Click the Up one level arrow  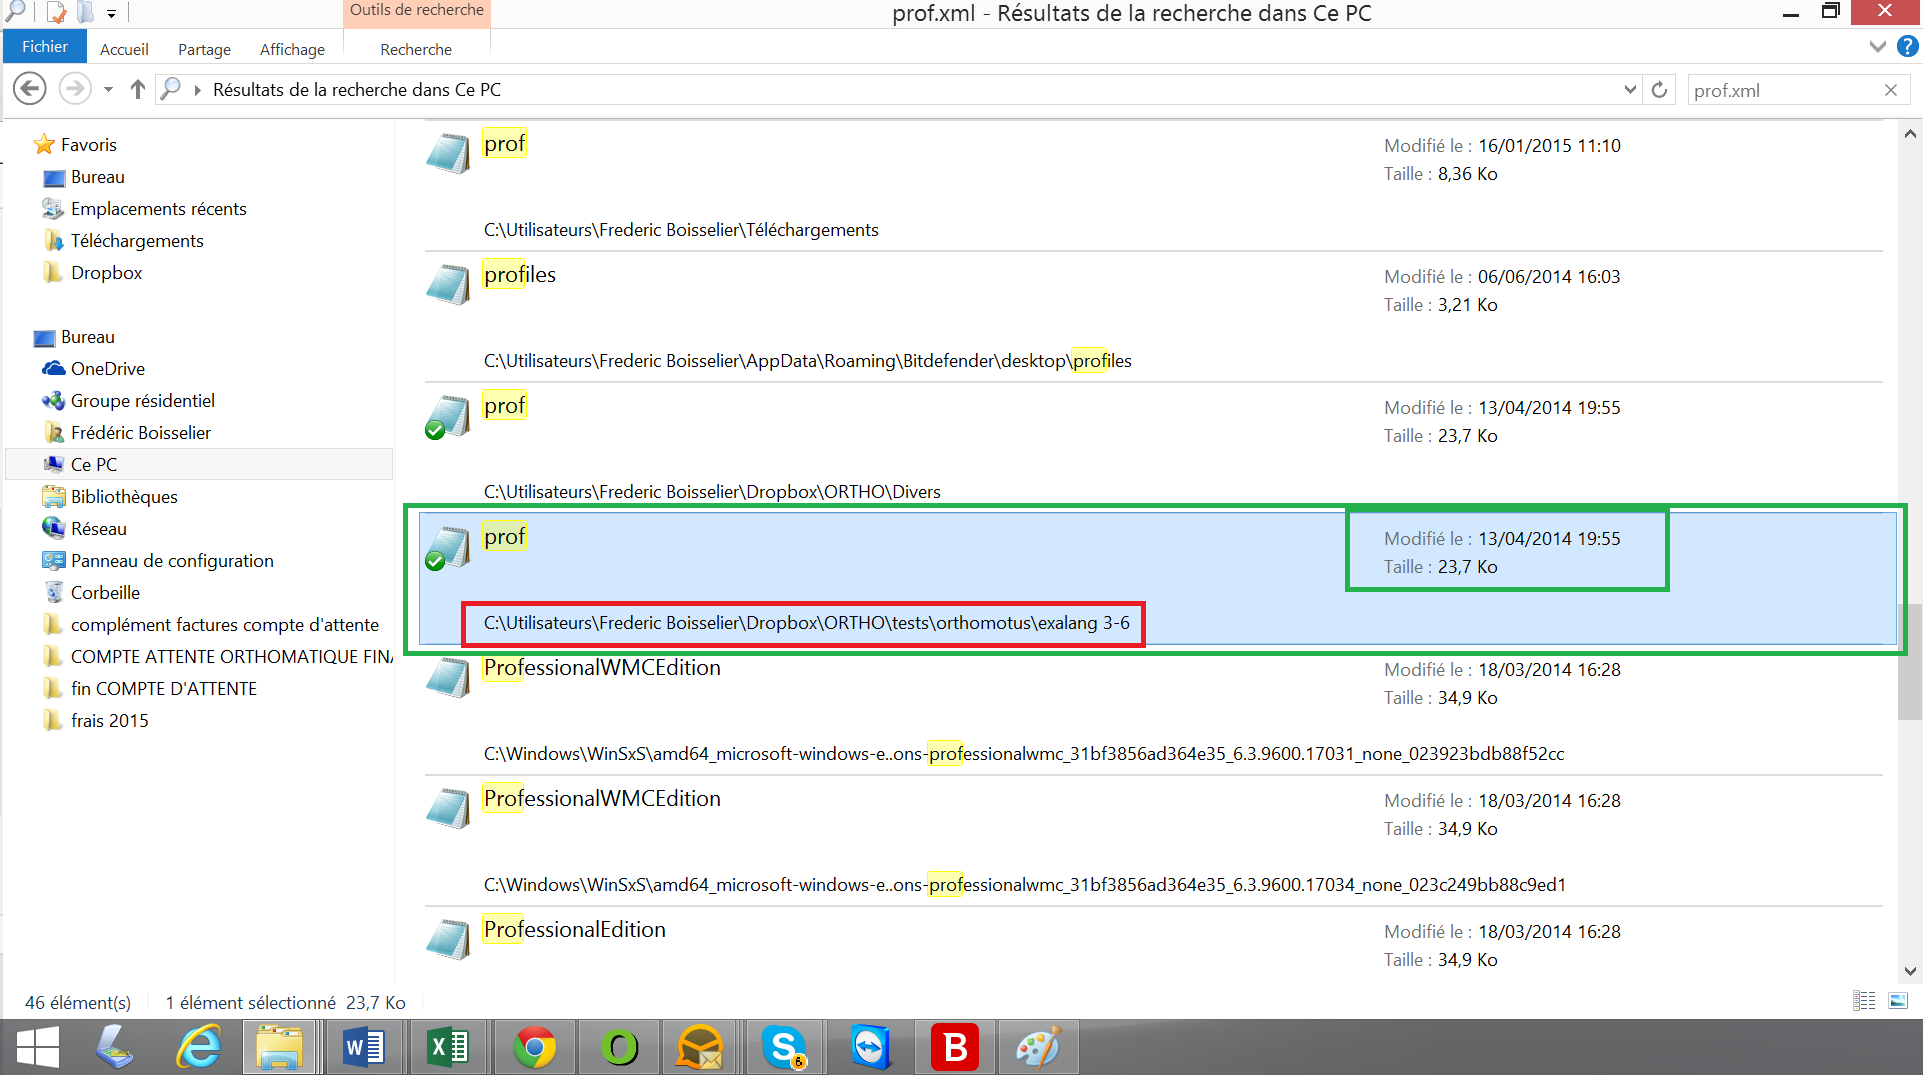click(138, 89)
